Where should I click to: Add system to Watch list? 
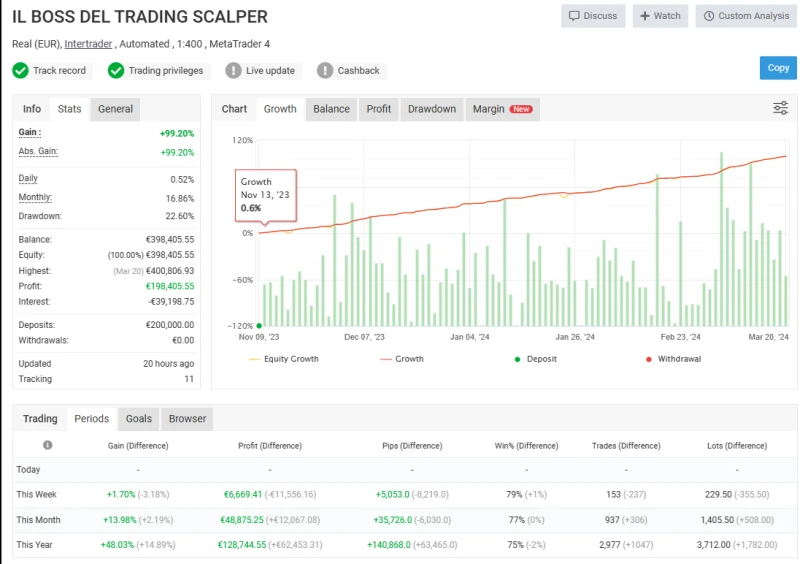pos(660,16)
